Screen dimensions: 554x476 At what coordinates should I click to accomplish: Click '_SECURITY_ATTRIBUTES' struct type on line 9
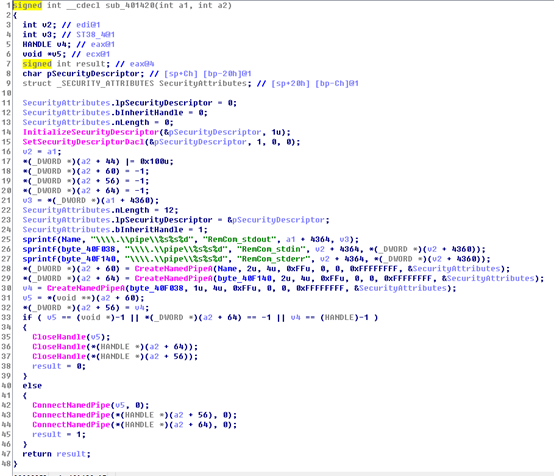pyautogui.click(x=105, y=83)
